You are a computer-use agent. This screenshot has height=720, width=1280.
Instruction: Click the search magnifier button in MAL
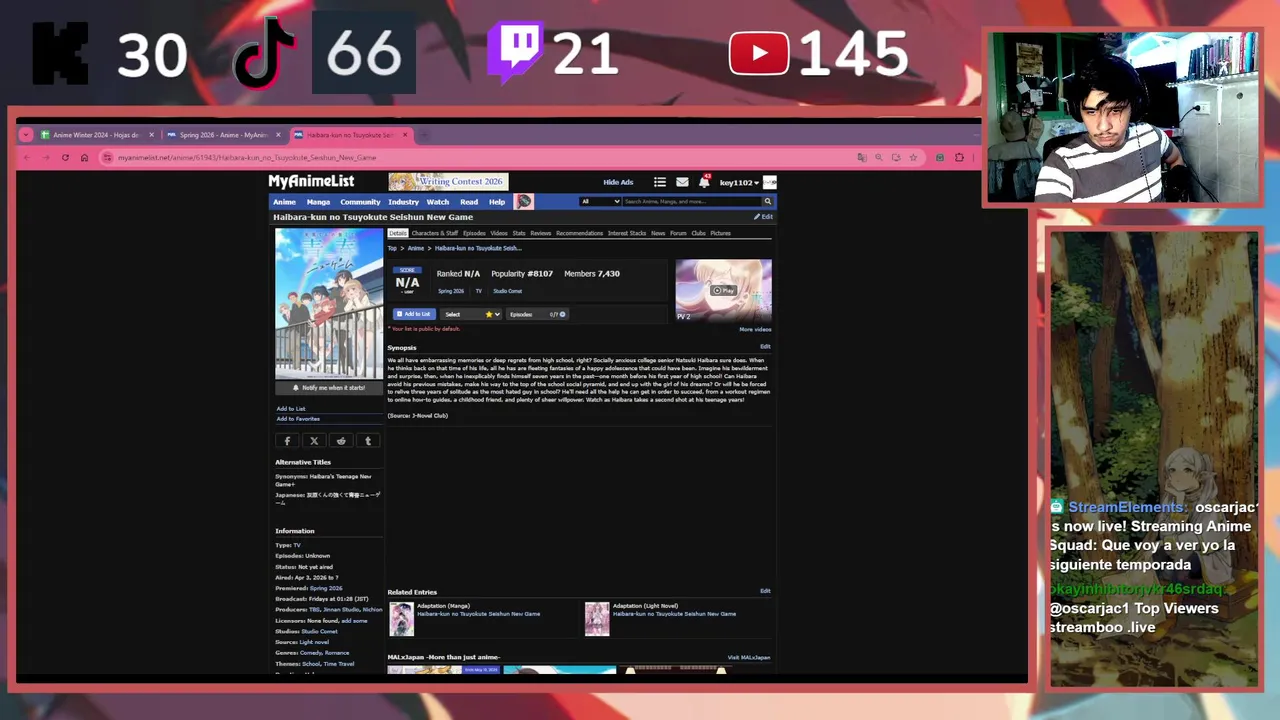(x=768, y=201)
